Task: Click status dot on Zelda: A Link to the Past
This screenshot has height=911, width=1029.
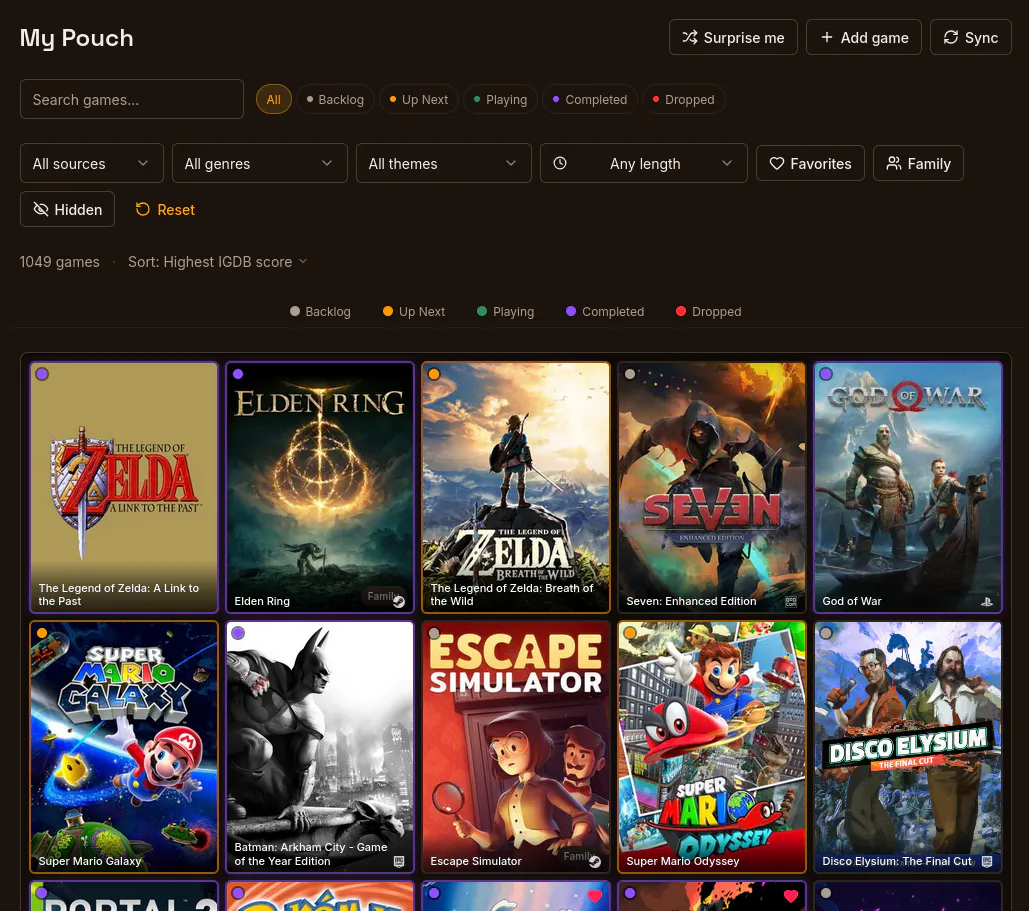Action: [42, 374]
